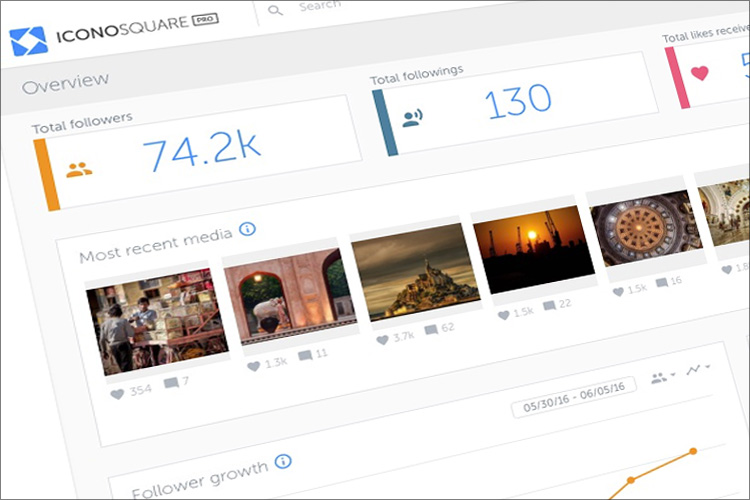Click comment icon showing 7 comments

point(171,383)
